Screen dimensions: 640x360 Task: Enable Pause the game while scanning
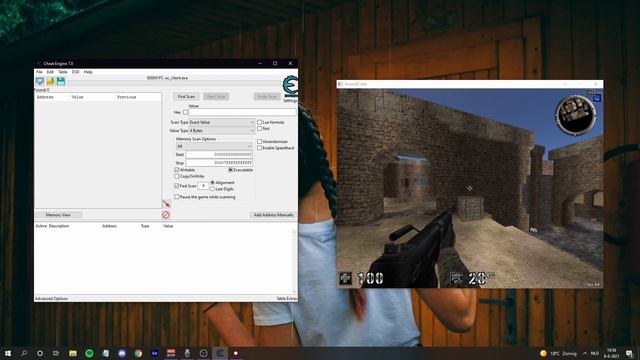(x=177, y=197)
